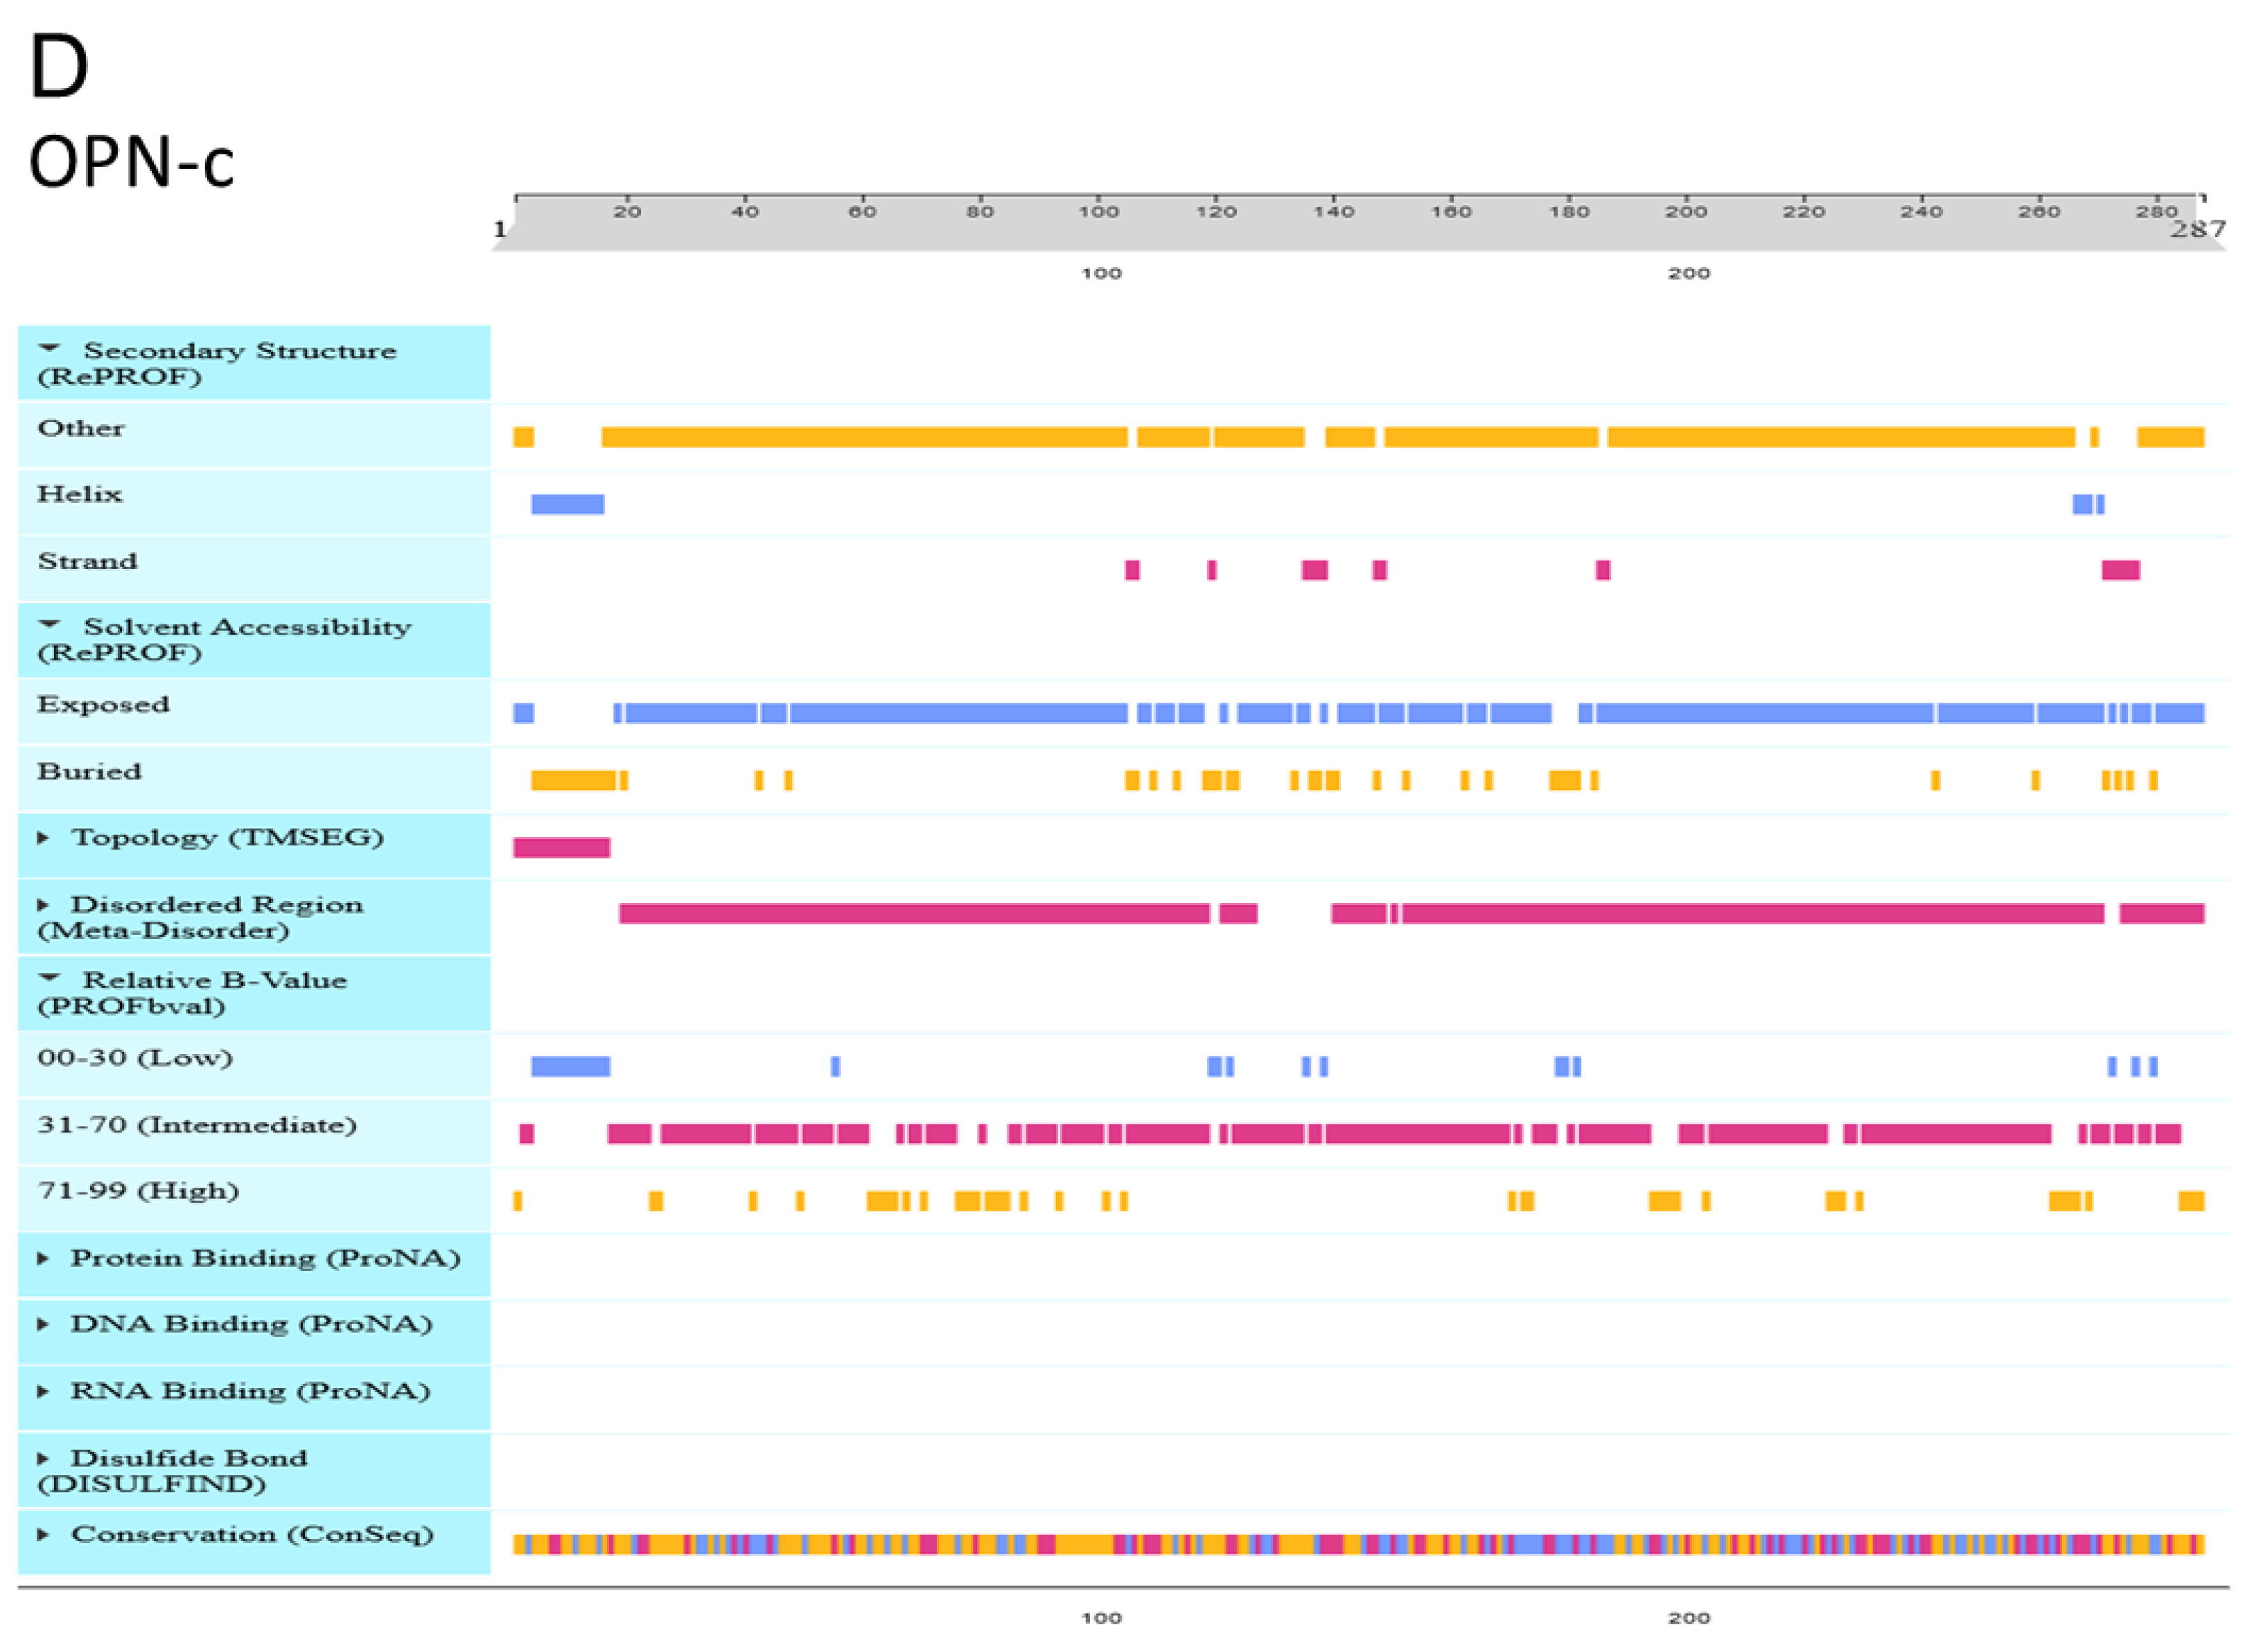Expand the RNA Binding (ProNA) row

[x=43, y=1392]
